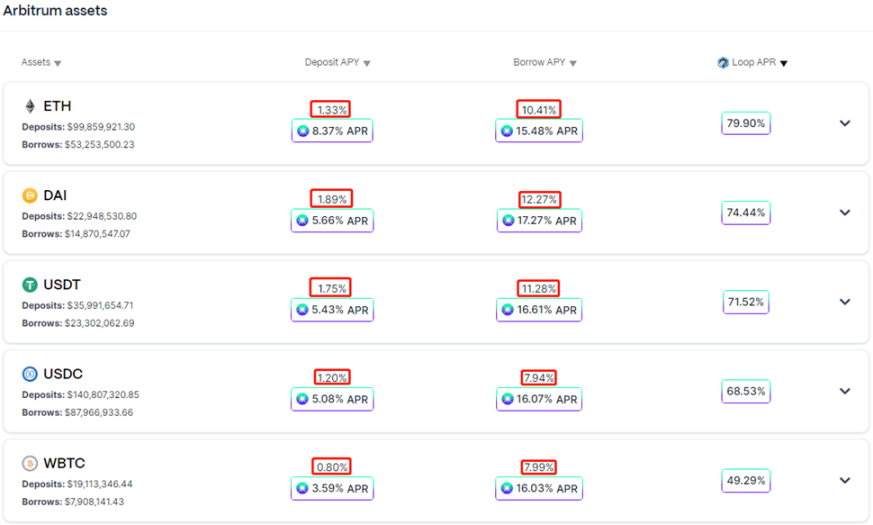The height and width of the screenshot is (525, 873).
Task: Click the Loop APR header logo icon
Action: click(x=723, y=62)
